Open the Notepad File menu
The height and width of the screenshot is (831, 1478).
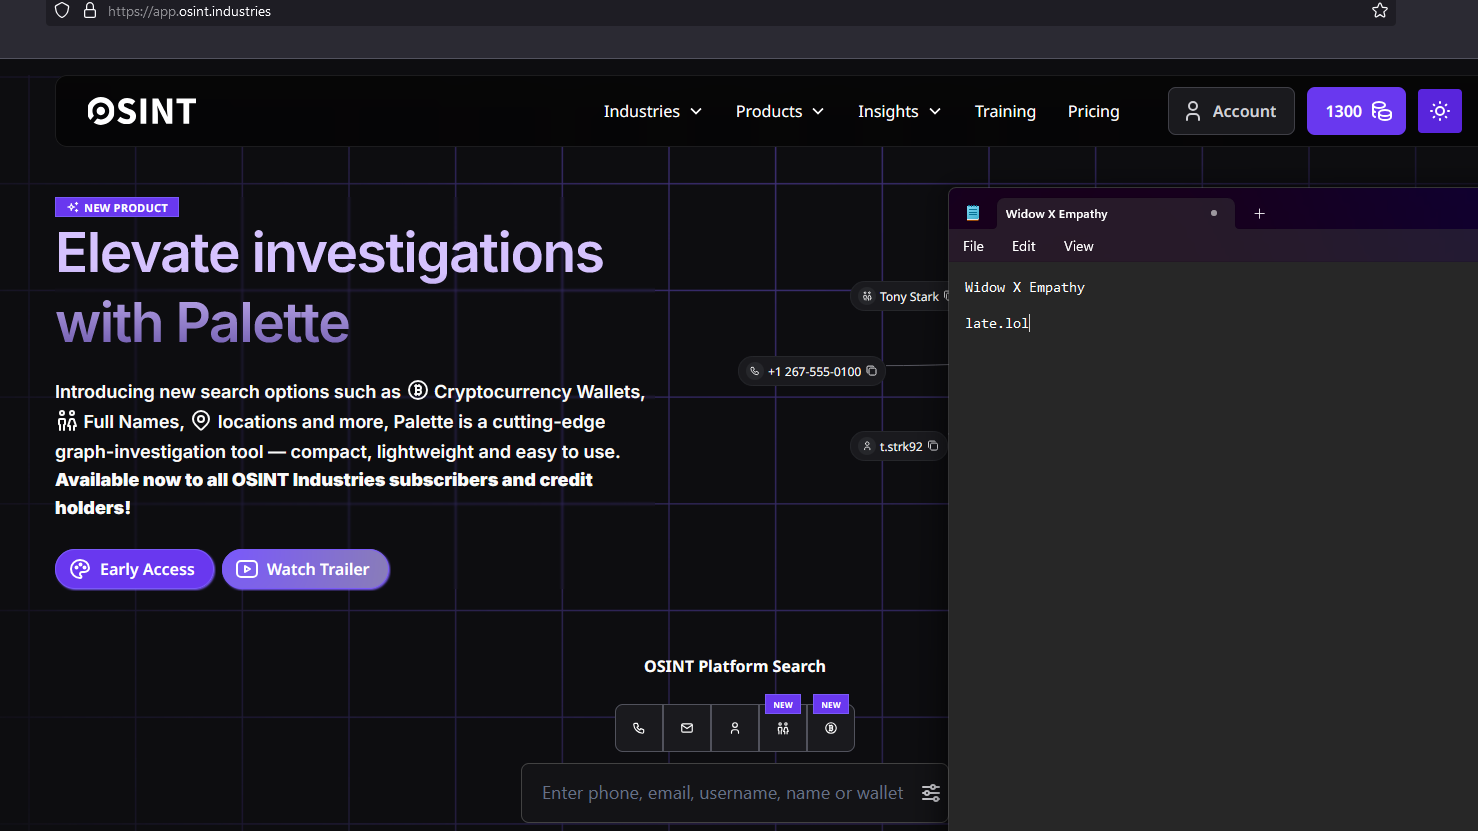point(973,246)
